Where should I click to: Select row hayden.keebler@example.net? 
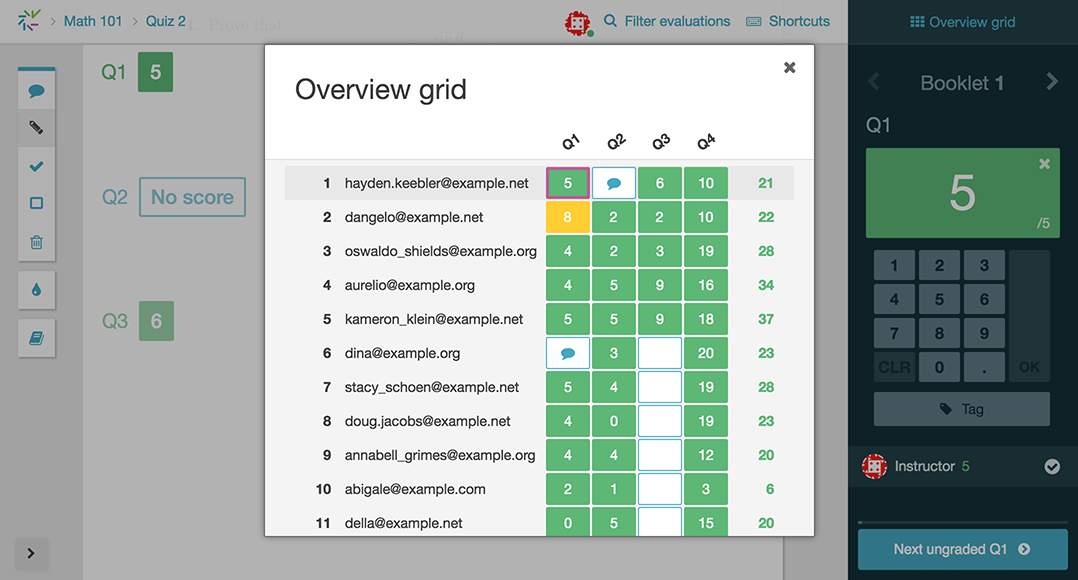[540, 183]
